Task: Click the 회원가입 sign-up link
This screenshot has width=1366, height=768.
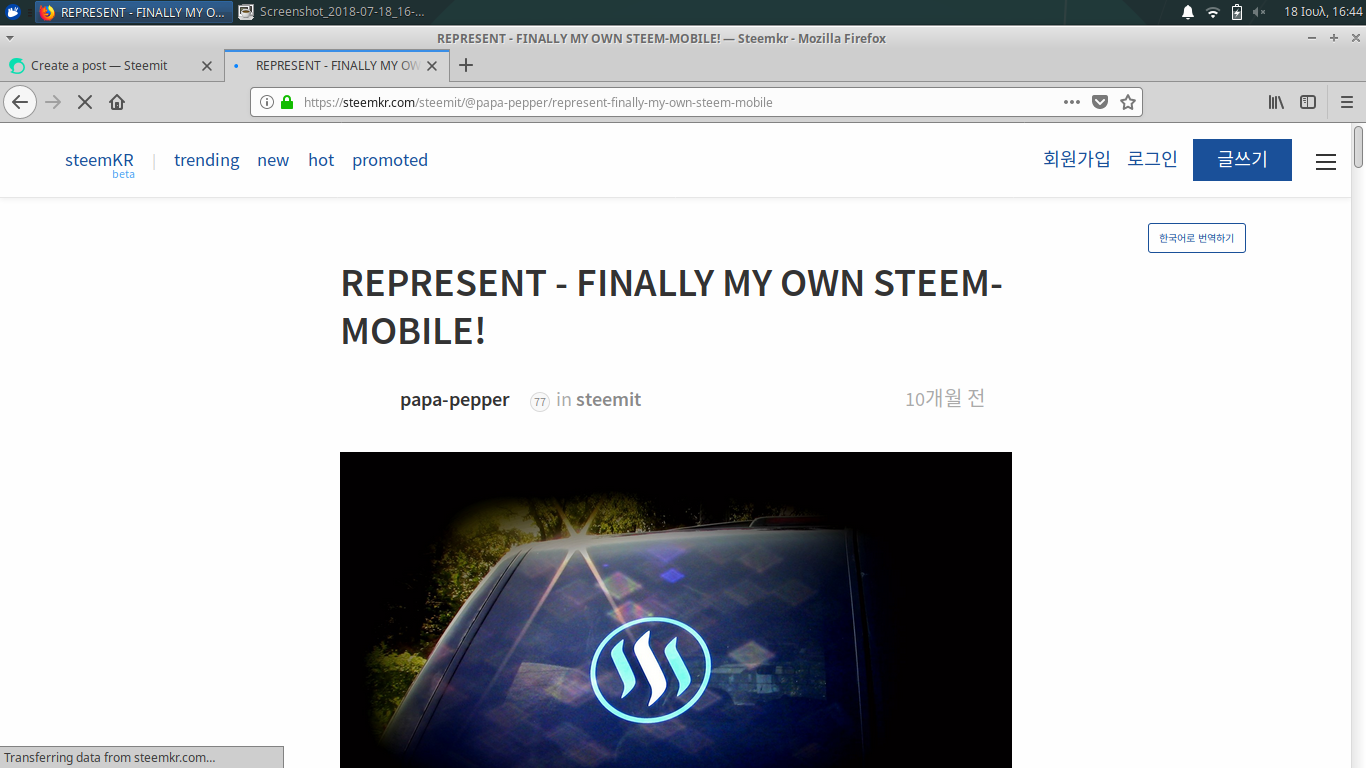Action: (x=1077, y=159)
